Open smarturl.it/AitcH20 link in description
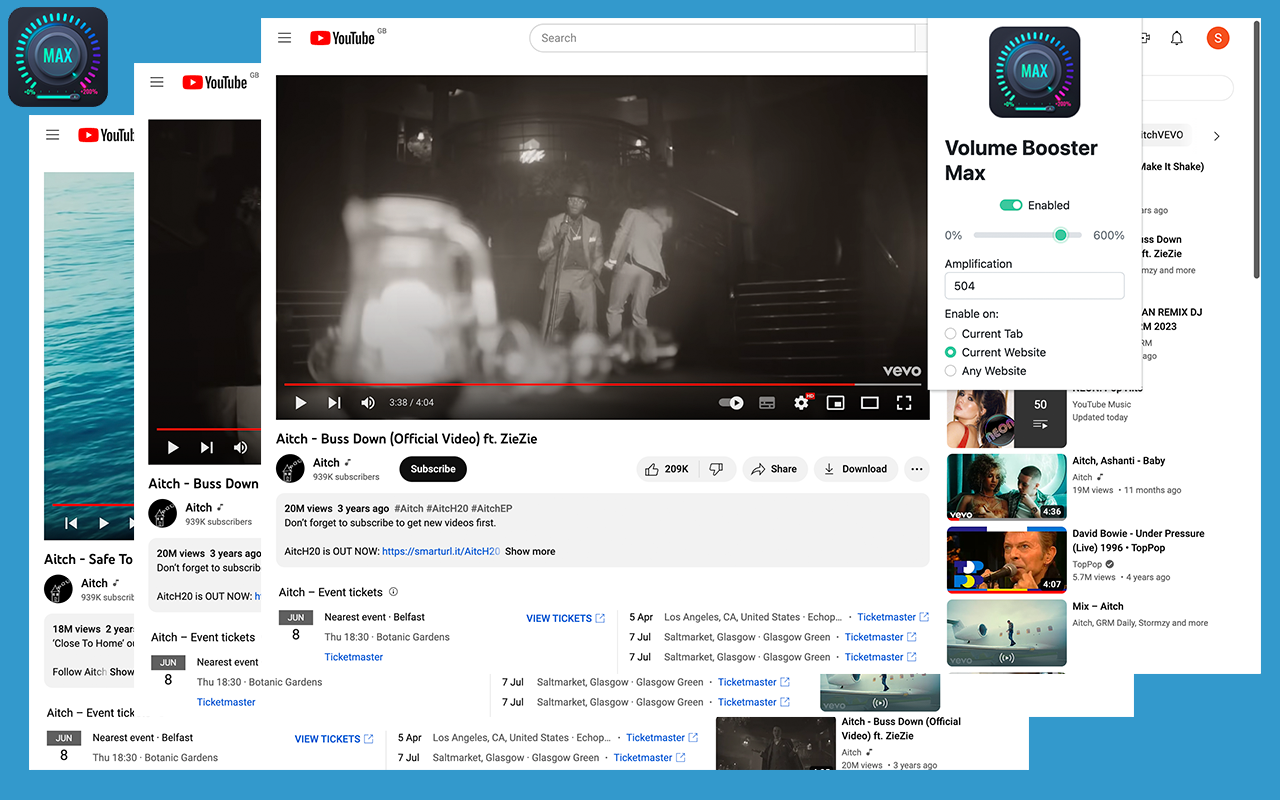The width and height of the screenshot is (1280, 800). click(441, 551)
